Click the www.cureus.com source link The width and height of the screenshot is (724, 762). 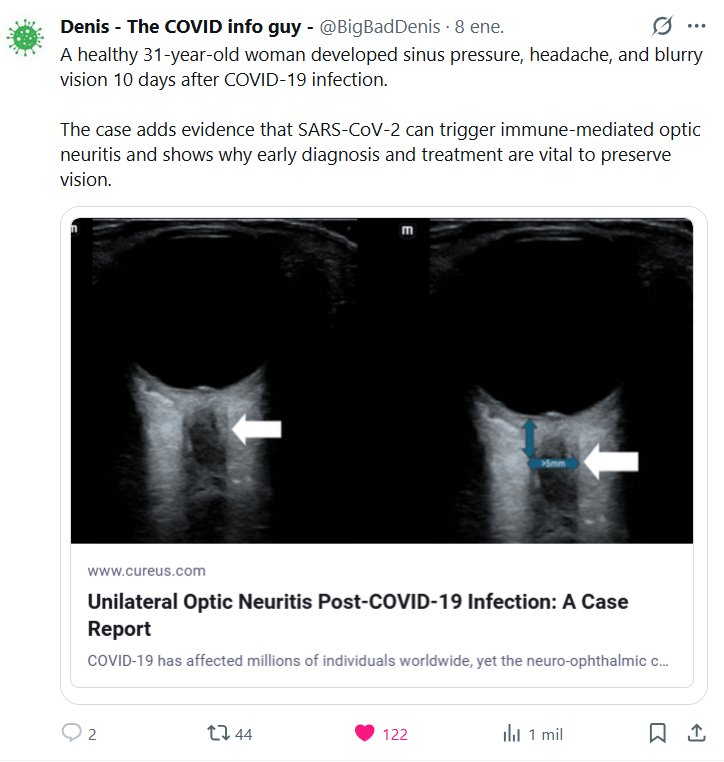click(x=146, y=571)
